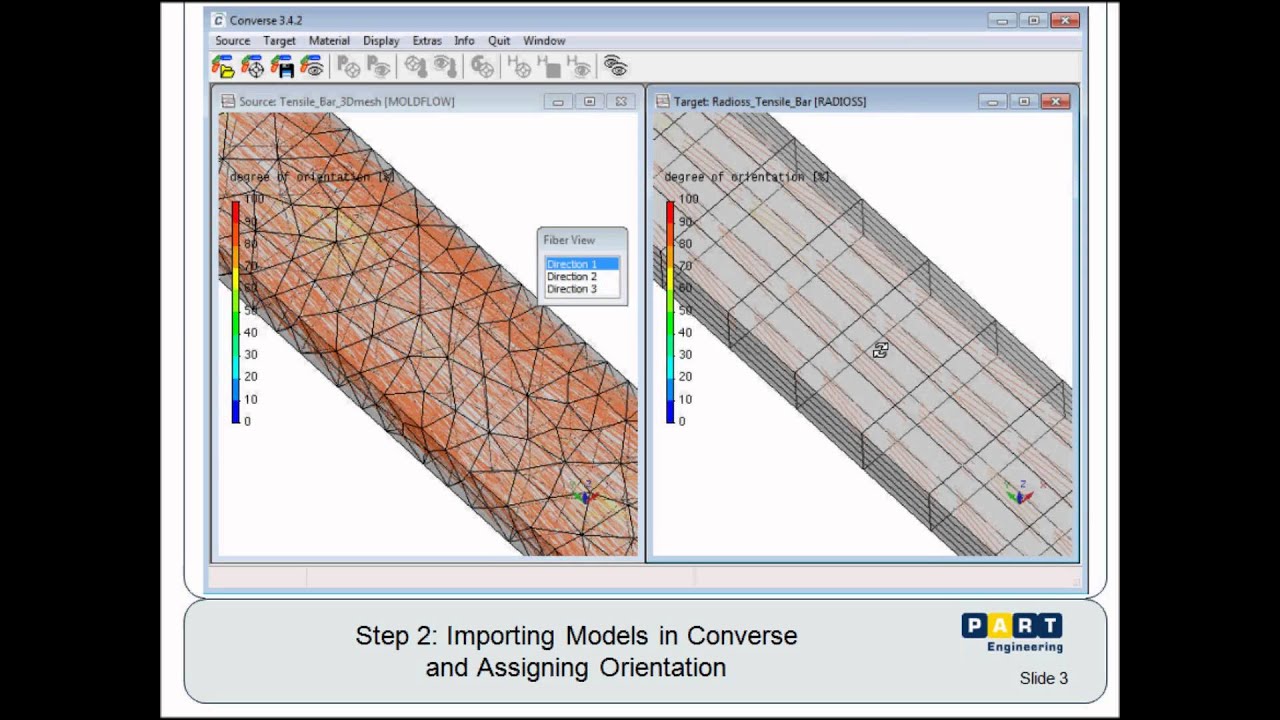Click the stacked eyes view icon
This screenshot has height=720, width=1280.
pos(615,67)
